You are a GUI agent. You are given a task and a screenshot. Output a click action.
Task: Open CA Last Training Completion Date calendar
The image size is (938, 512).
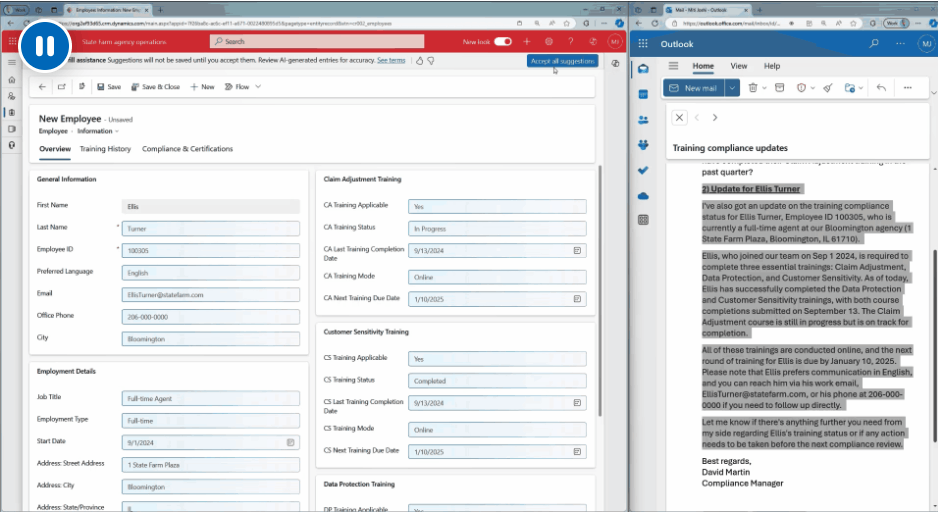[x=577, y=251]
